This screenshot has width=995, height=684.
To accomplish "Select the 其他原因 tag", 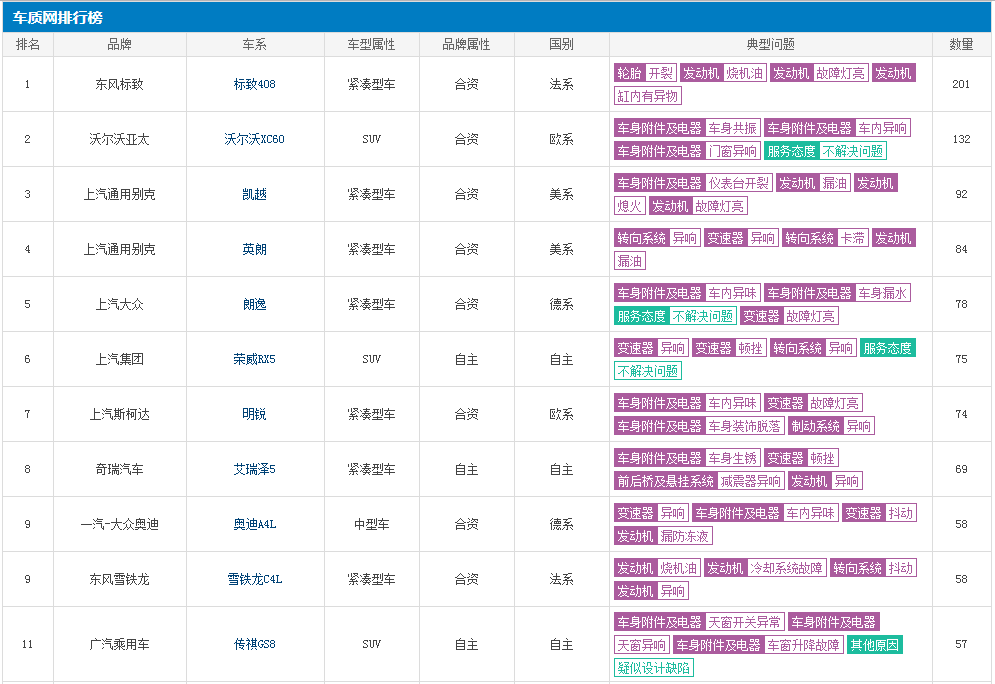I will [874, 645].
